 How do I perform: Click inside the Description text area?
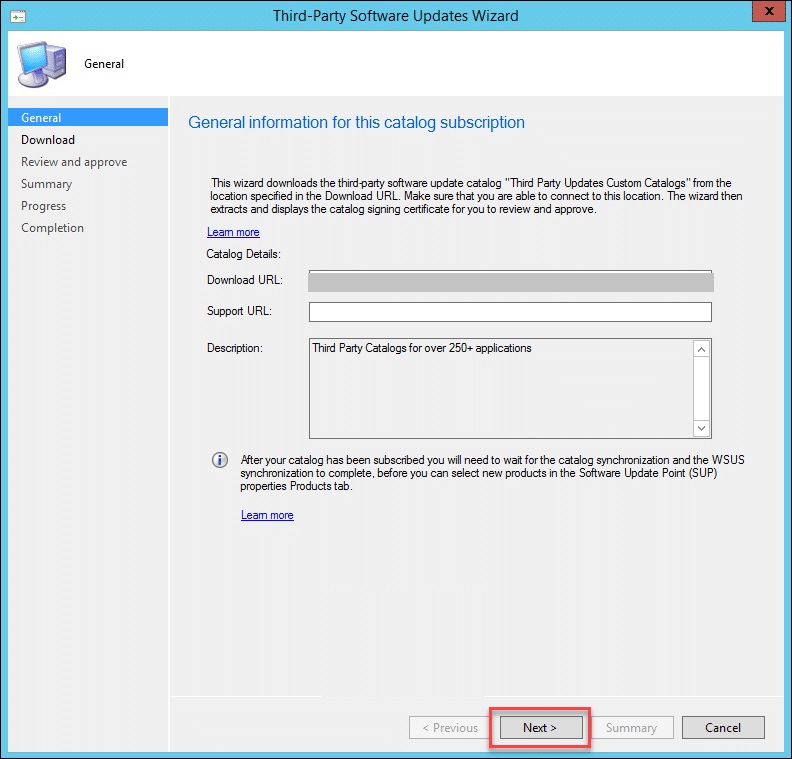point(500,388)
